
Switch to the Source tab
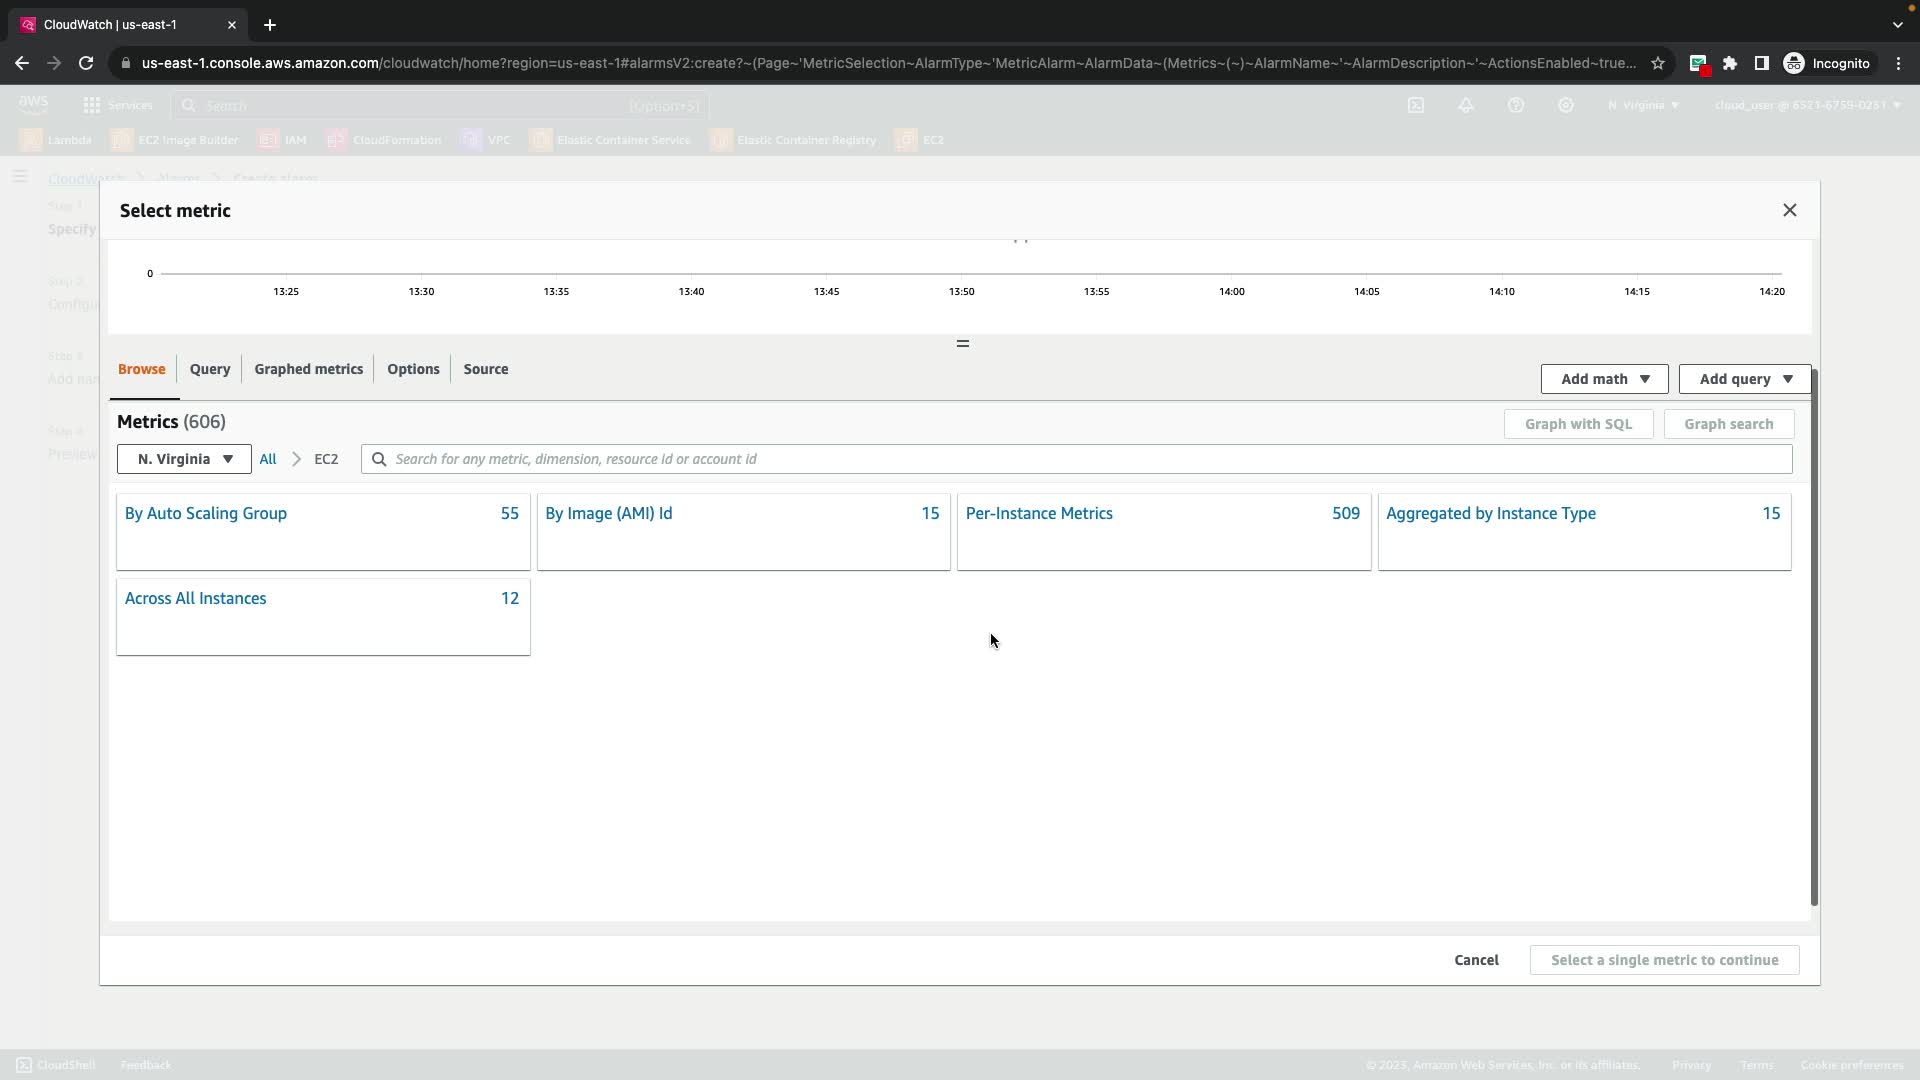click(485, 369)
